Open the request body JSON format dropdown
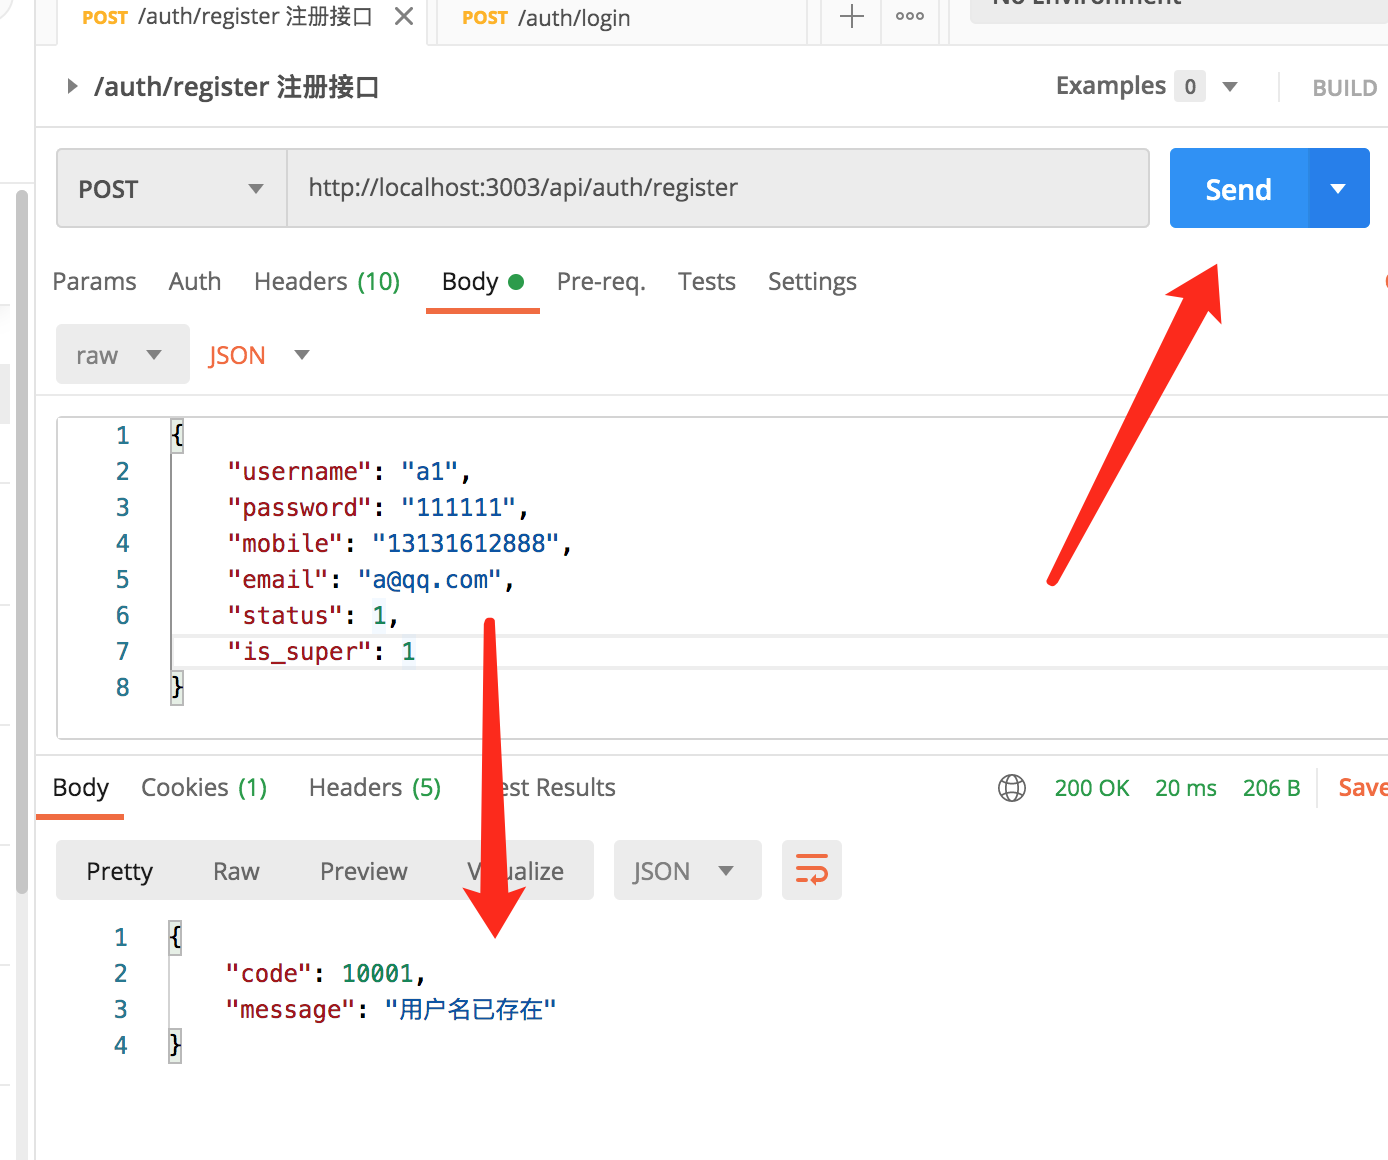1388x1160 pixels. coord(259,355)
